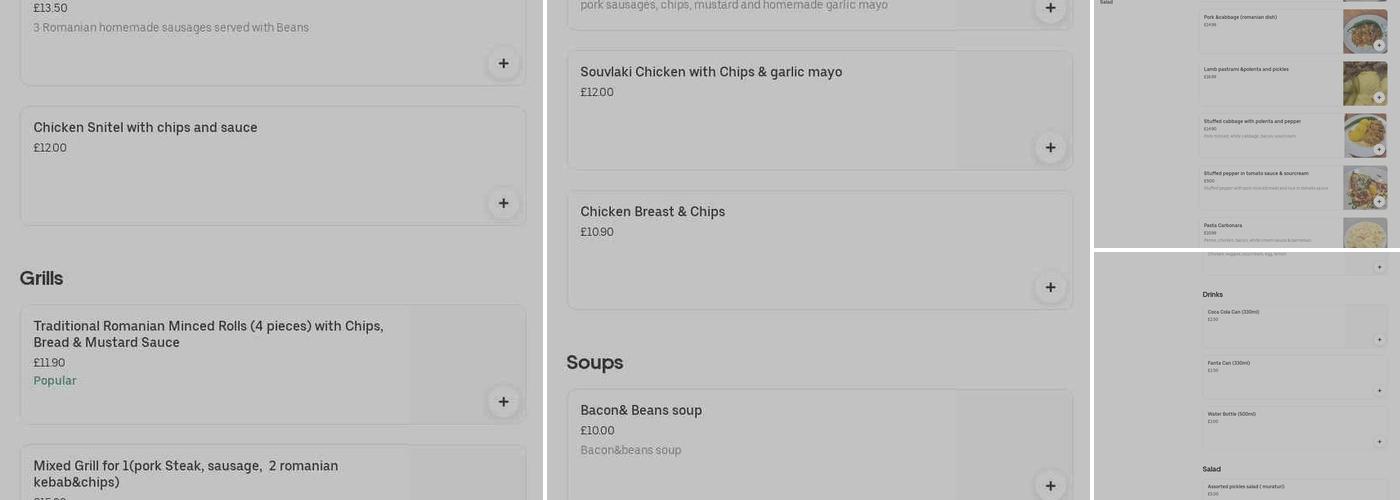The image size is (1400, 500).
Task: Open Stuffed pepper in tomato sauce photo
Action: coord(1360,184)
